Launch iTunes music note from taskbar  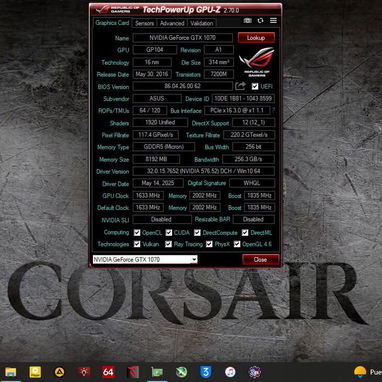[230, 372]
